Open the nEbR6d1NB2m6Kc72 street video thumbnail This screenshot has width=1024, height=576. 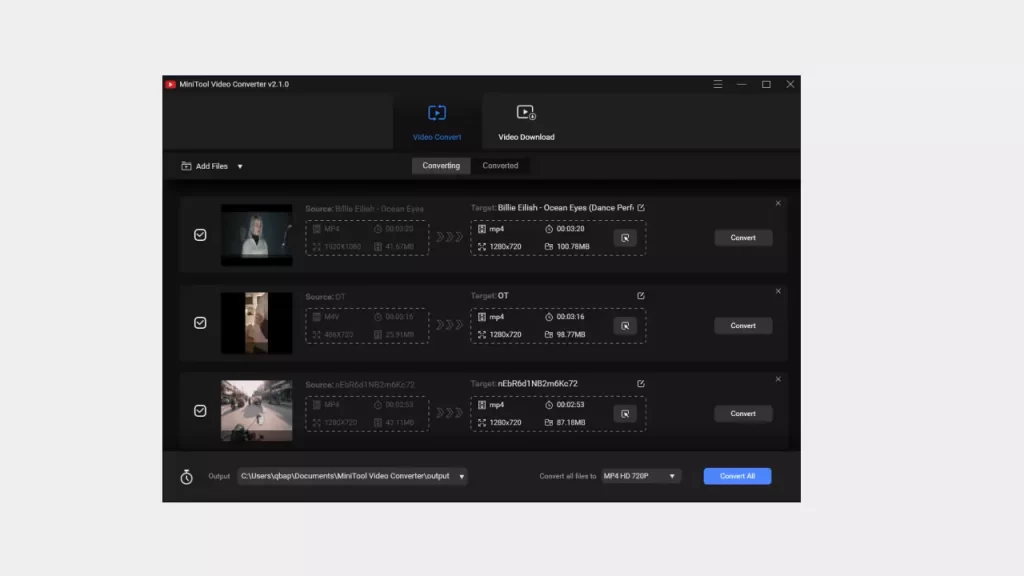257,411
